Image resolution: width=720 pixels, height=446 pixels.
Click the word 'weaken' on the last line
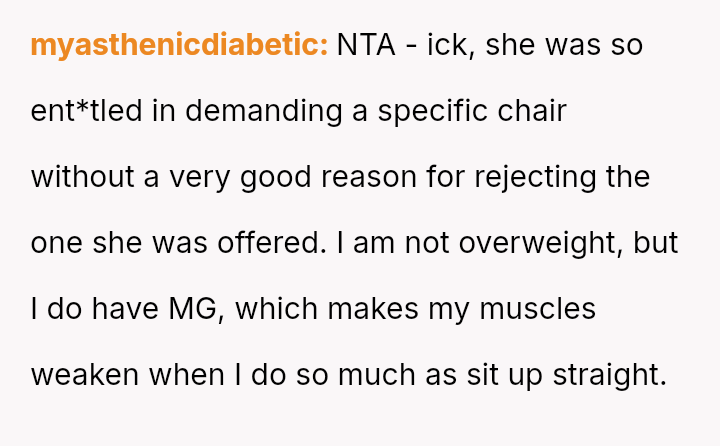tap(88, 375)
